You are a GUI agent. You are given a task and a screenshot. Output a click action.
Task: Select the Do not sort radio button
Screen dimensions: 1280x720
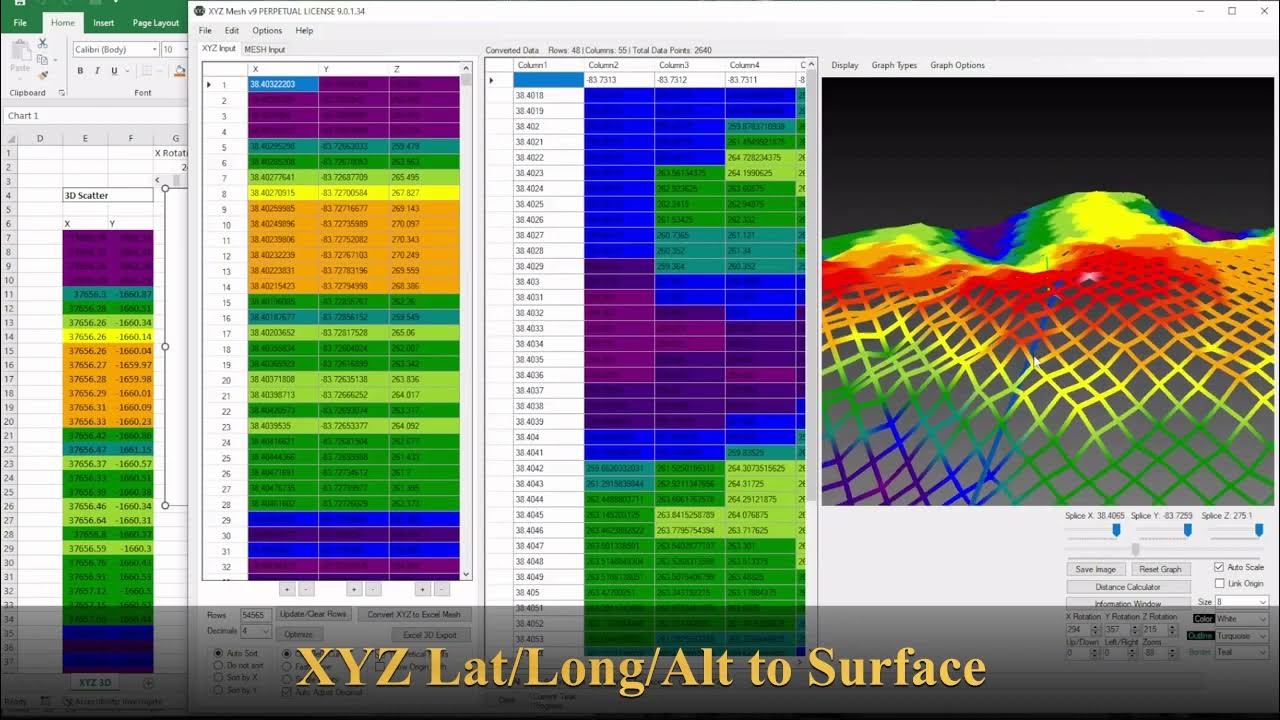(219, 665)
